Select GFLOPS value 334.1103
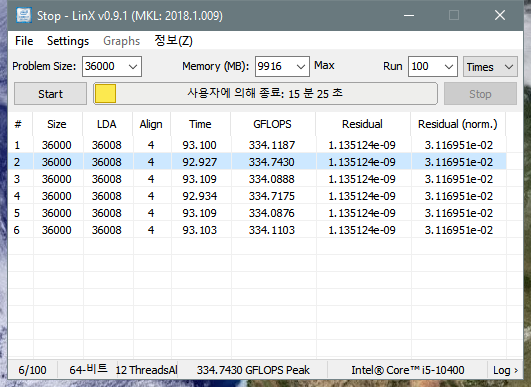Image resolution: width=531 pixels, height=387 pixels. click(272, 230)
